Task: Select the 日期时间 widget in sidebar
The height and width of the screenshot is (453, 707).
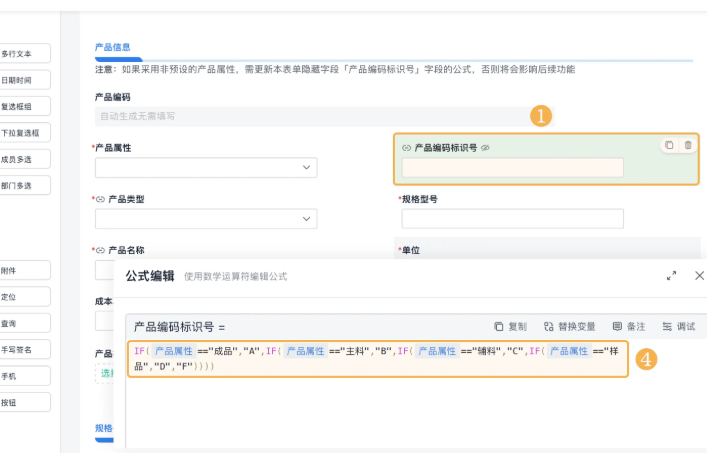Action: pyautogui.click(x=25, y=80)
